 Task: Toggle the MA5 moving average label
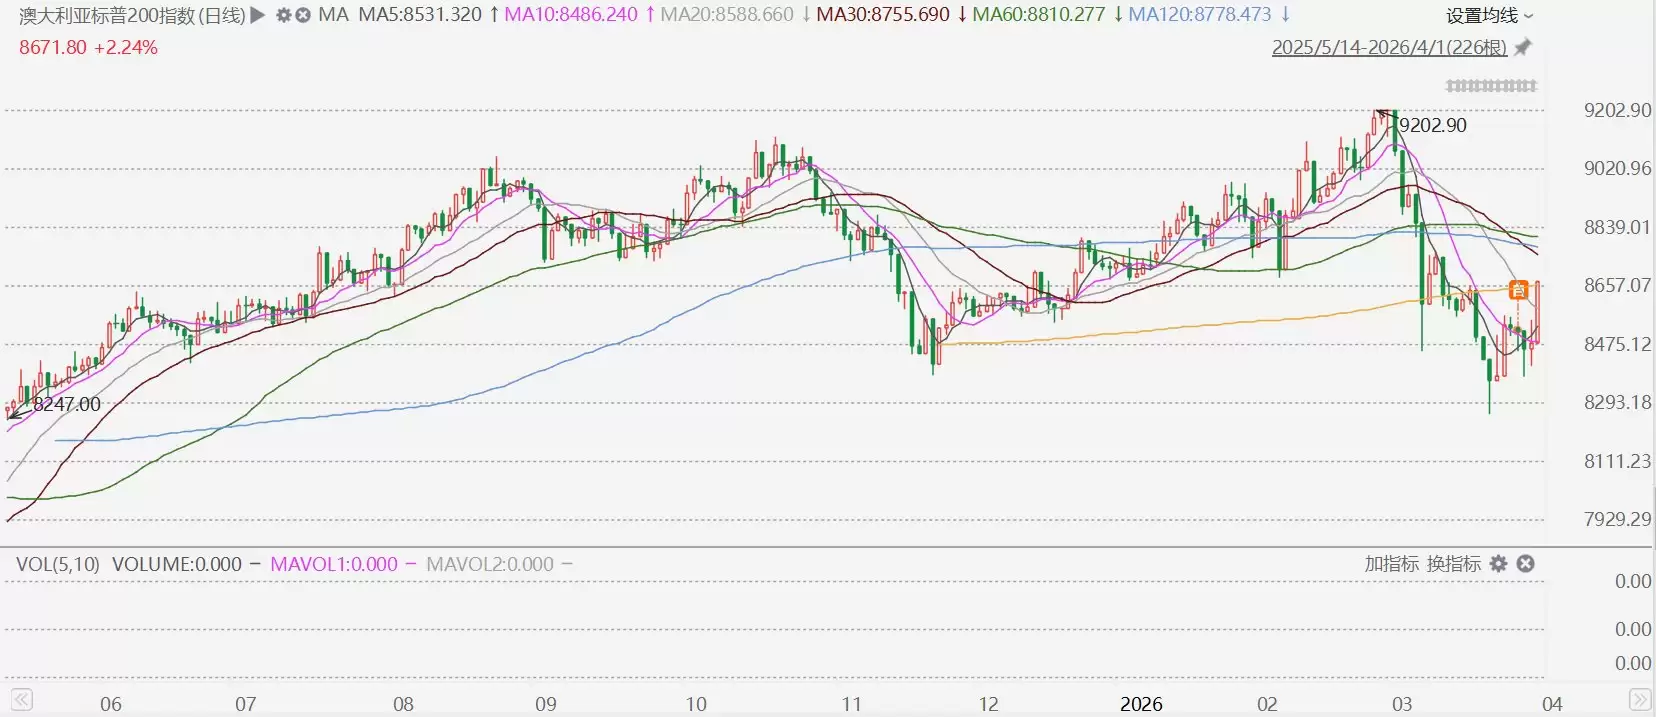point(420,15)
